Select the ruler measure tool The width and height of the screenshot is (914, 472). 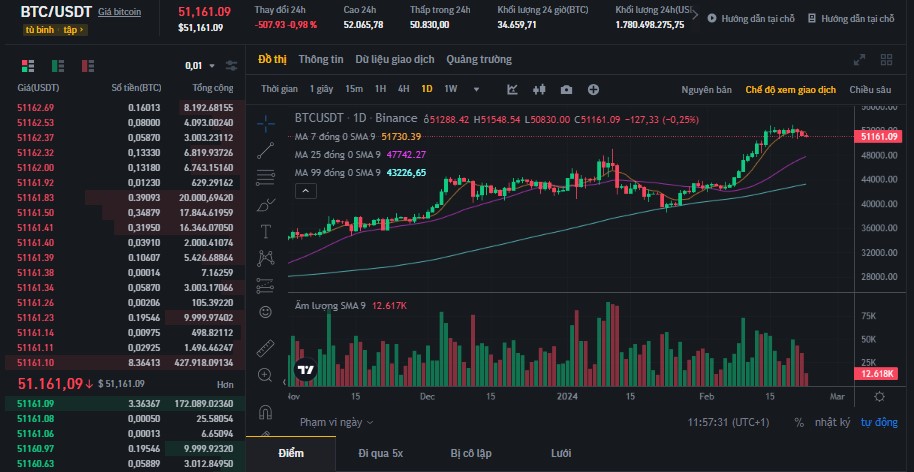click(266, 348)
